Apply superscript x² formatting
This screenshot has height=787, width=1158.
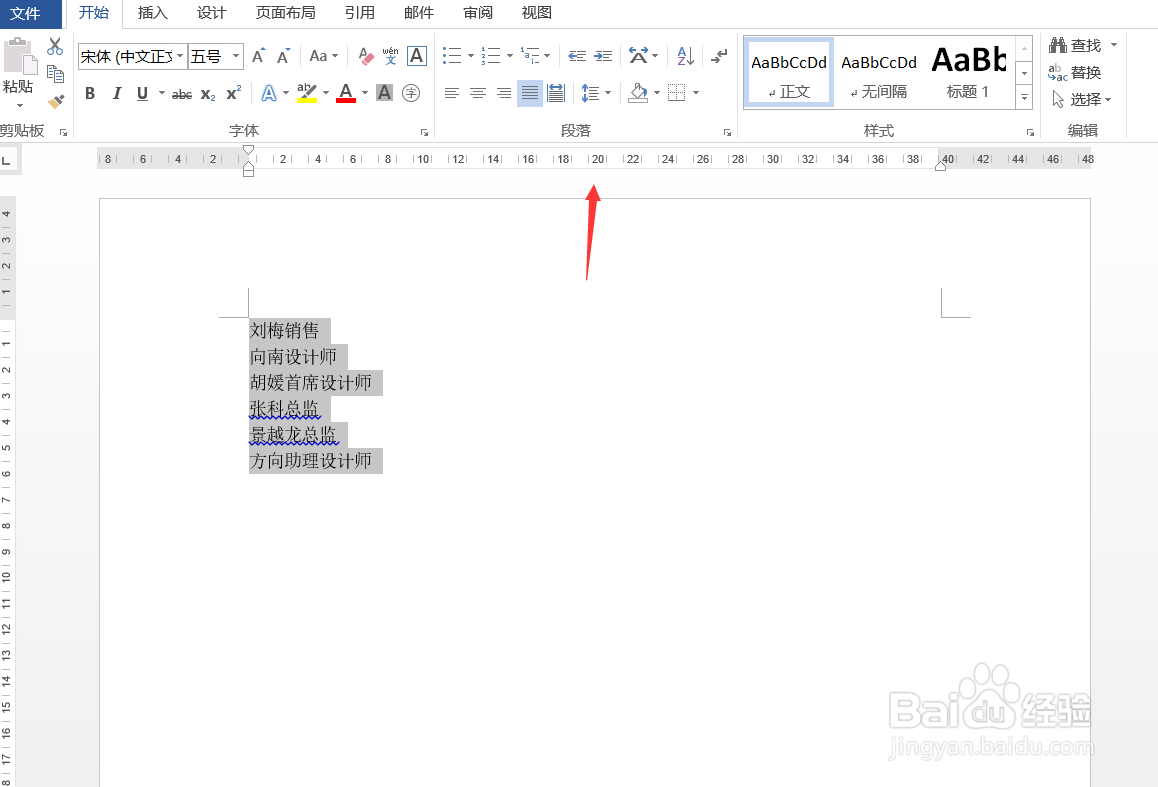tap(234, 93)
